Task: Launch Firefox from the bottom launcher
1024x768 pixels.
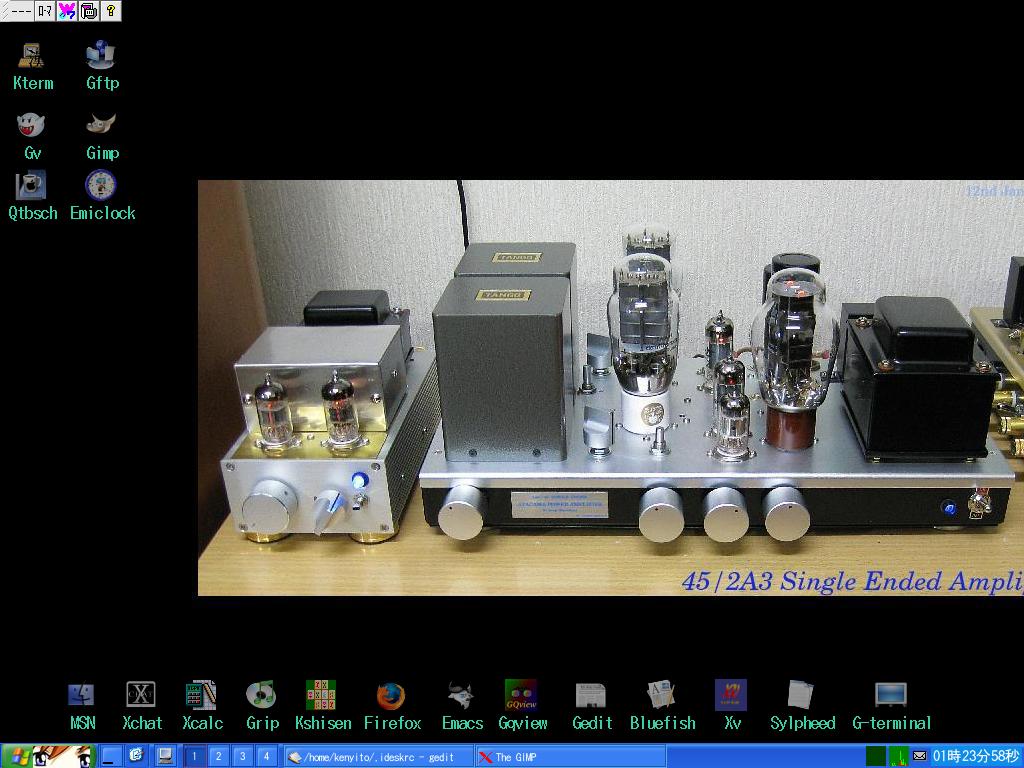Action: (x=391, y=696)
